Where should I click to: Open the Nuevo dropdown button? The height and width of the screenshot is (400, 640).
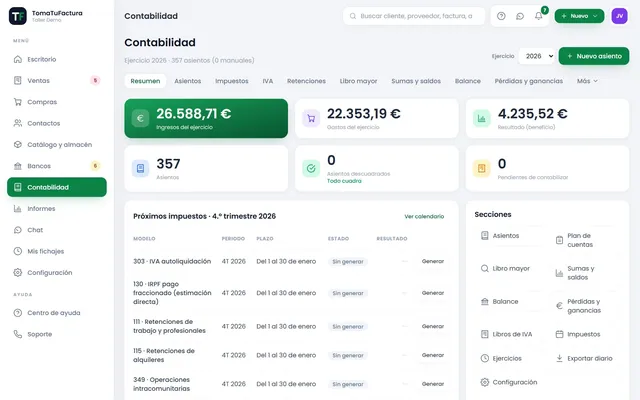click(579, 16)
